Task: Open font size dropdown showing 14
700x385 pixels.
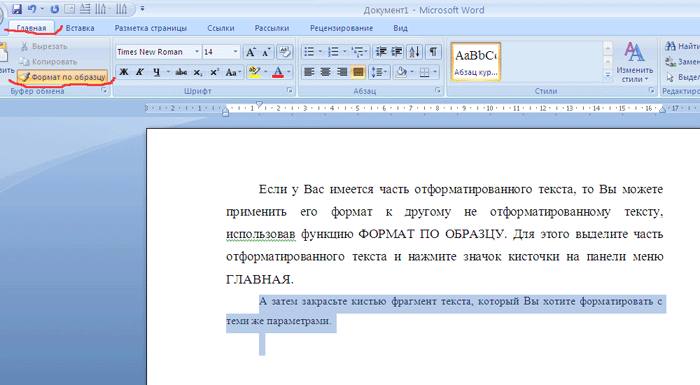Action: click(235, 52)
